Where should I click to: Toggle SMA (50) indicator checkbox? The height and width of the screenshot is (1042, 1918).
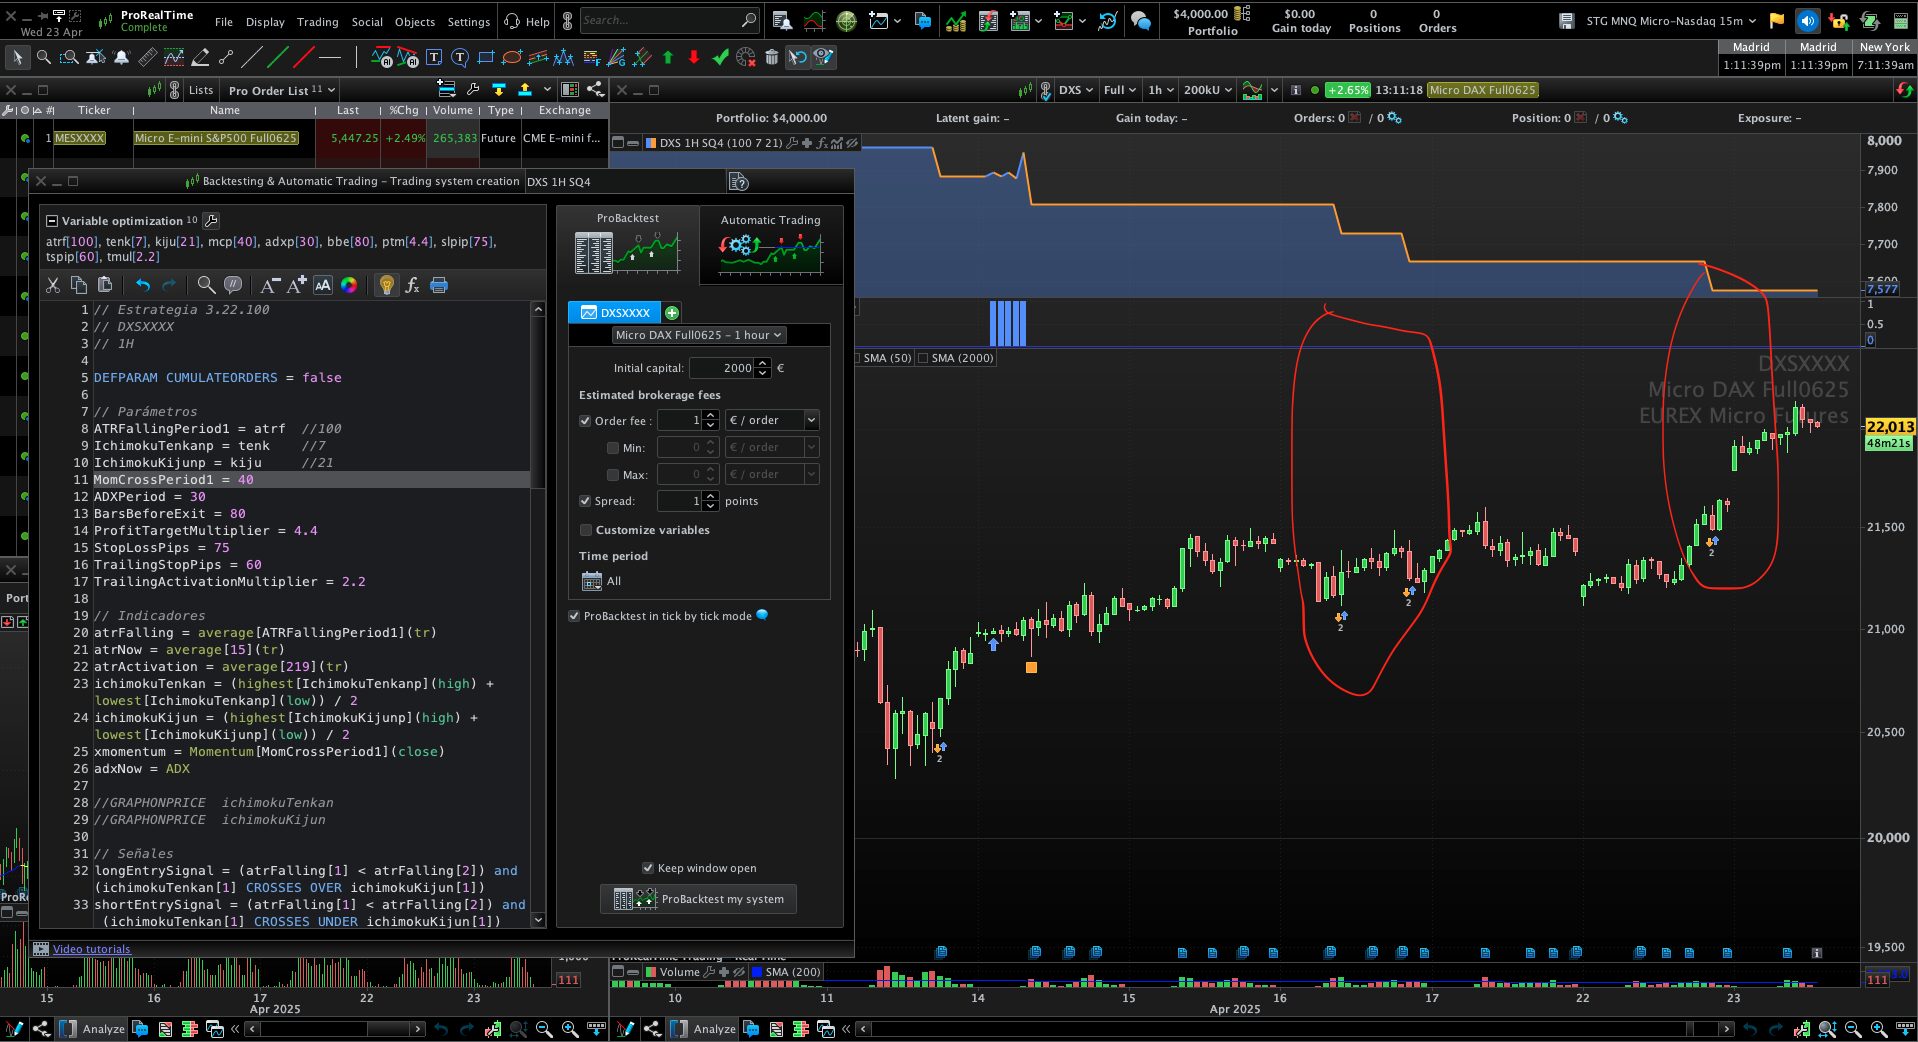click(857, 358)
